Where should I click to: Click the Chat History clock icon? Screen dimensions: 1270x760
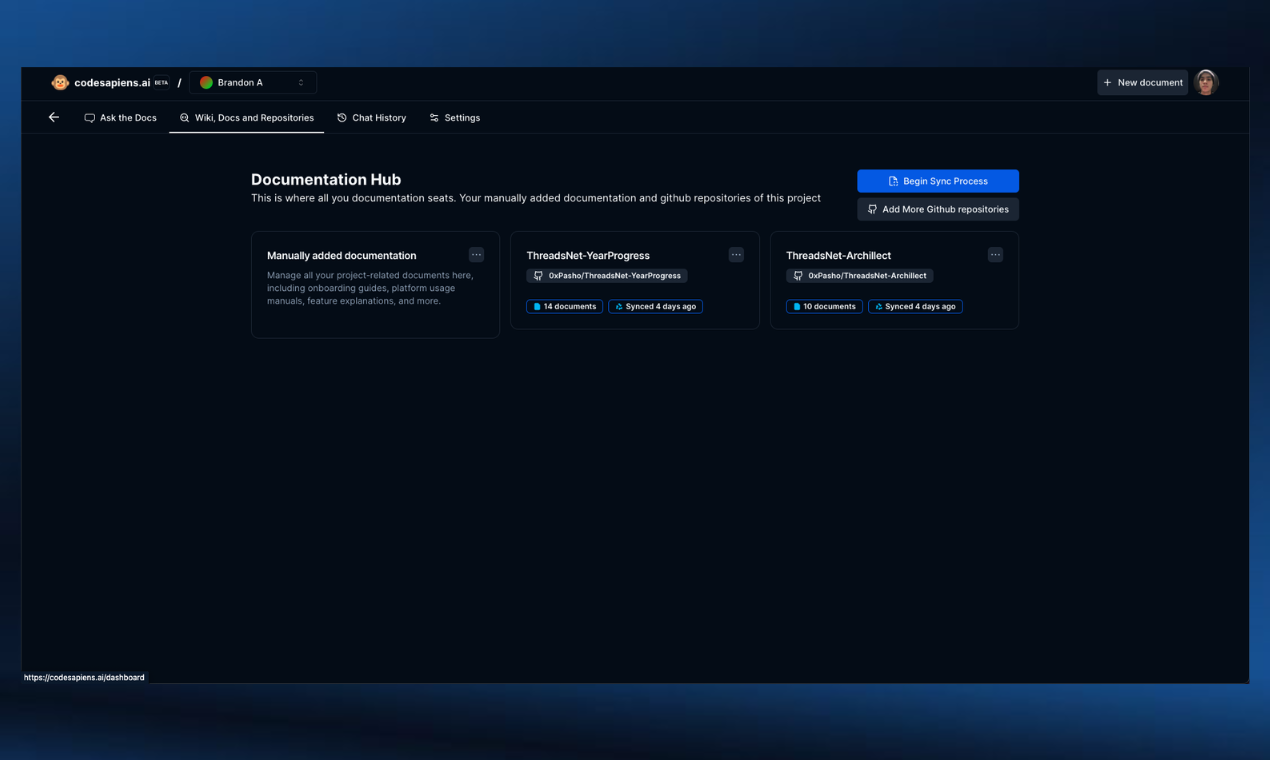340,117
